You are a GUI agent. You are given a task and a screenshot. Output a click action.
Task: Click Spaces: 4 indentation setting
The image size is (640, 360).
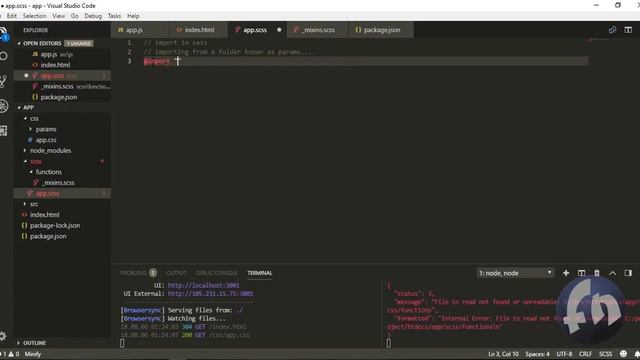(x=538, y=354)
